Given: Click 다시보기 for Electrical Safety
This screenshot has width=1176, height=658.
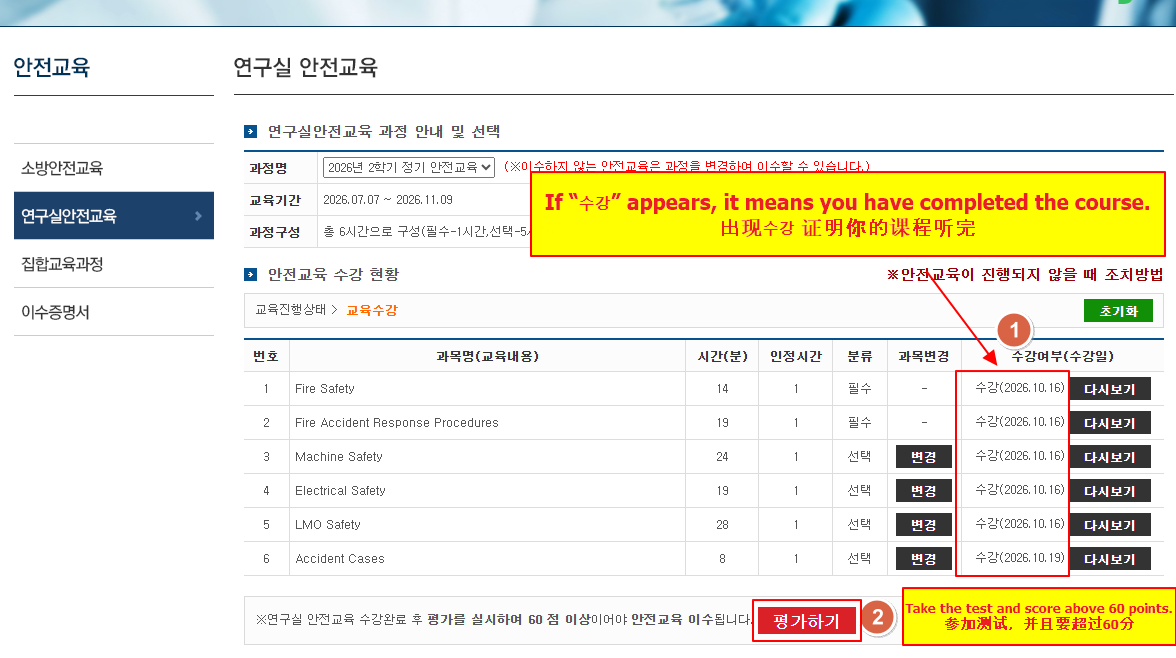Looking at the screenshot, I should [1110, 491].
